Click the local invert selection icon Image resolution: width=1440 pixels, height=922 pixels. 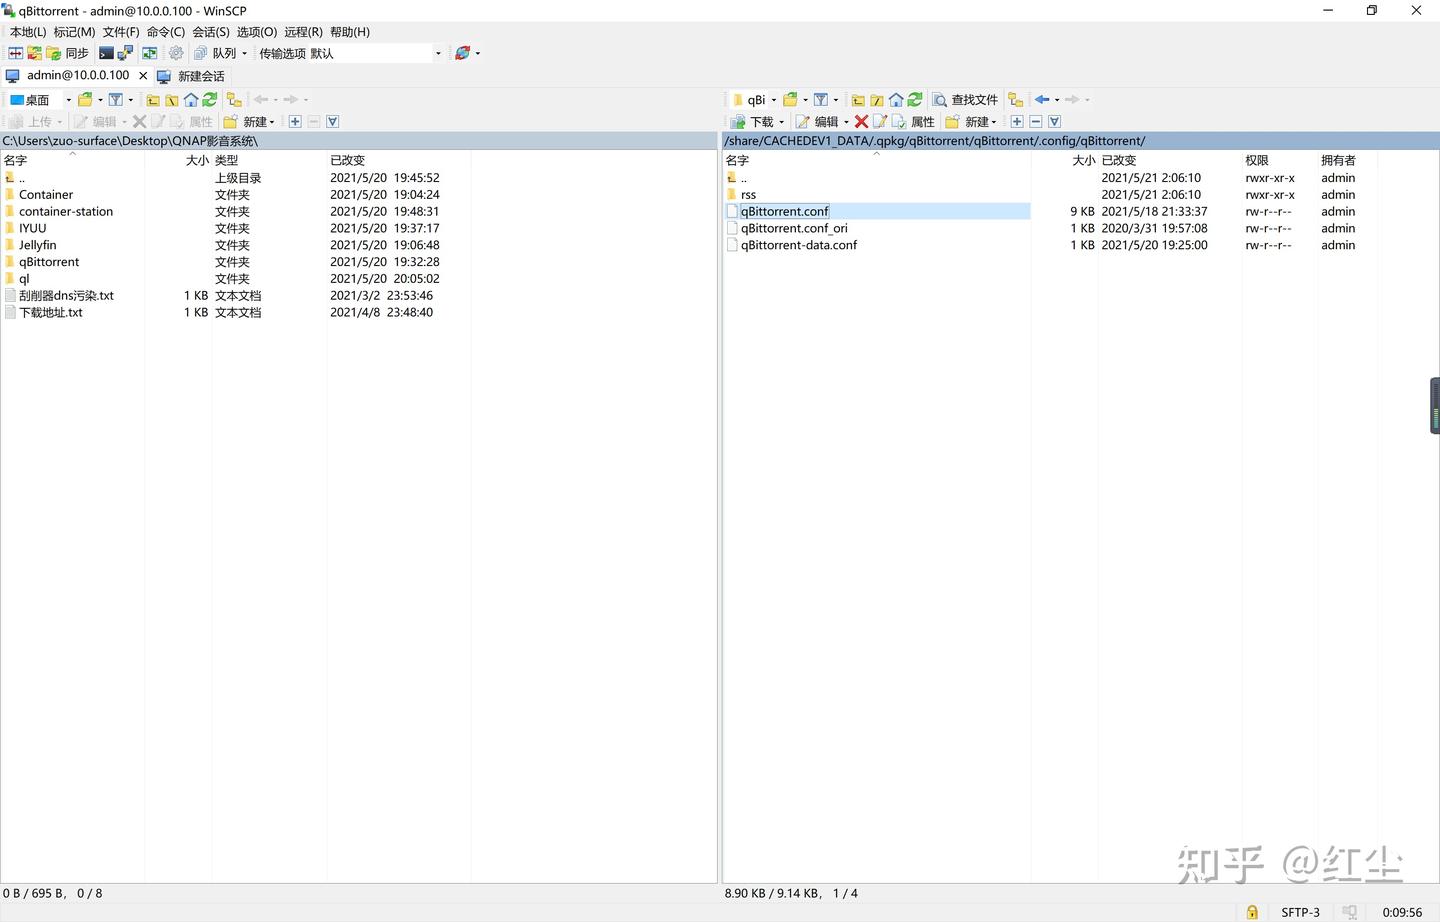(x=333, y=121)
